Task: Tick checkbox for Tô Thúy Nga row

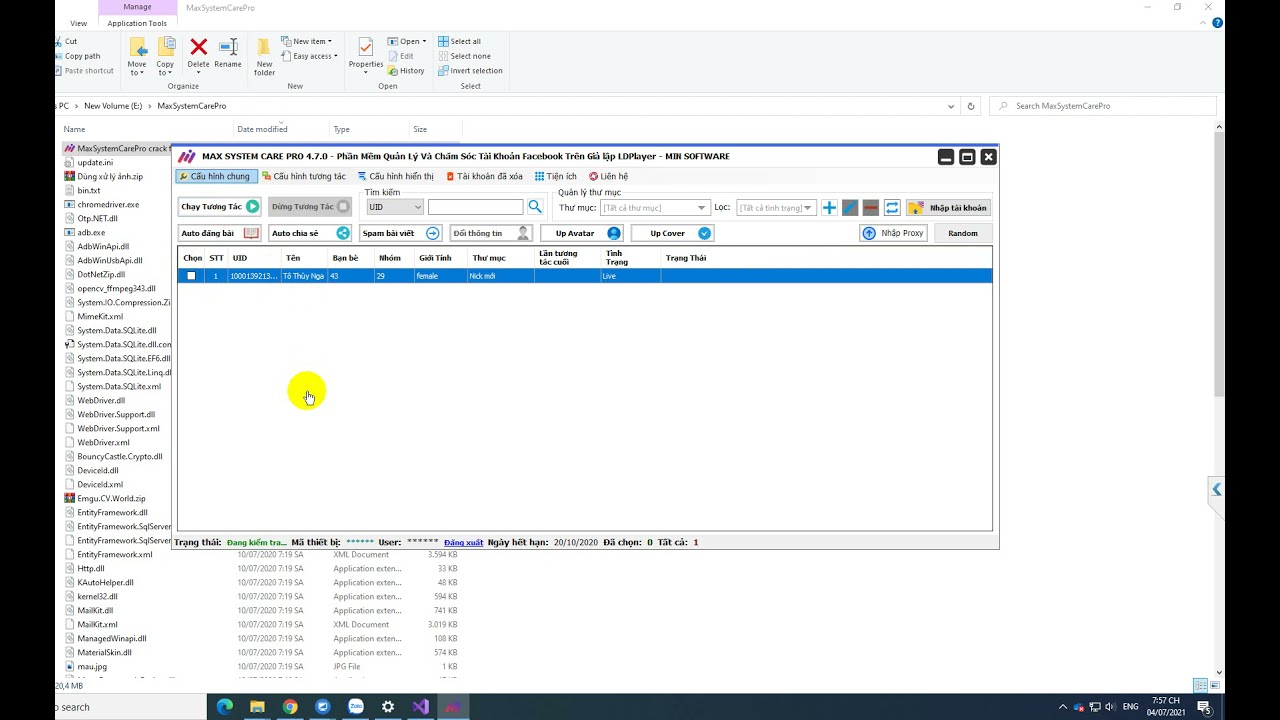Action: tap(191, 276)
